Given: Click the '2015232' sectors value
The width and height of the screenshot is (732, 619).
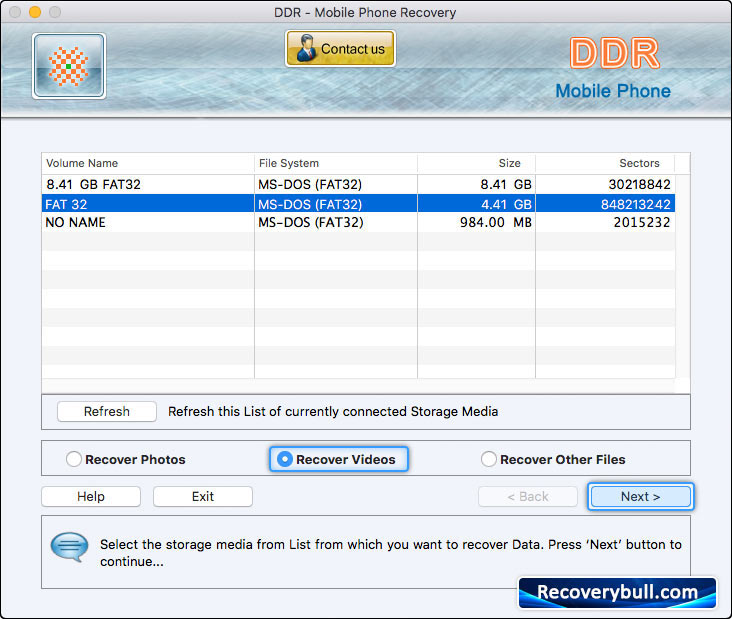Looking at the screenshot, I should pos(642,222).
